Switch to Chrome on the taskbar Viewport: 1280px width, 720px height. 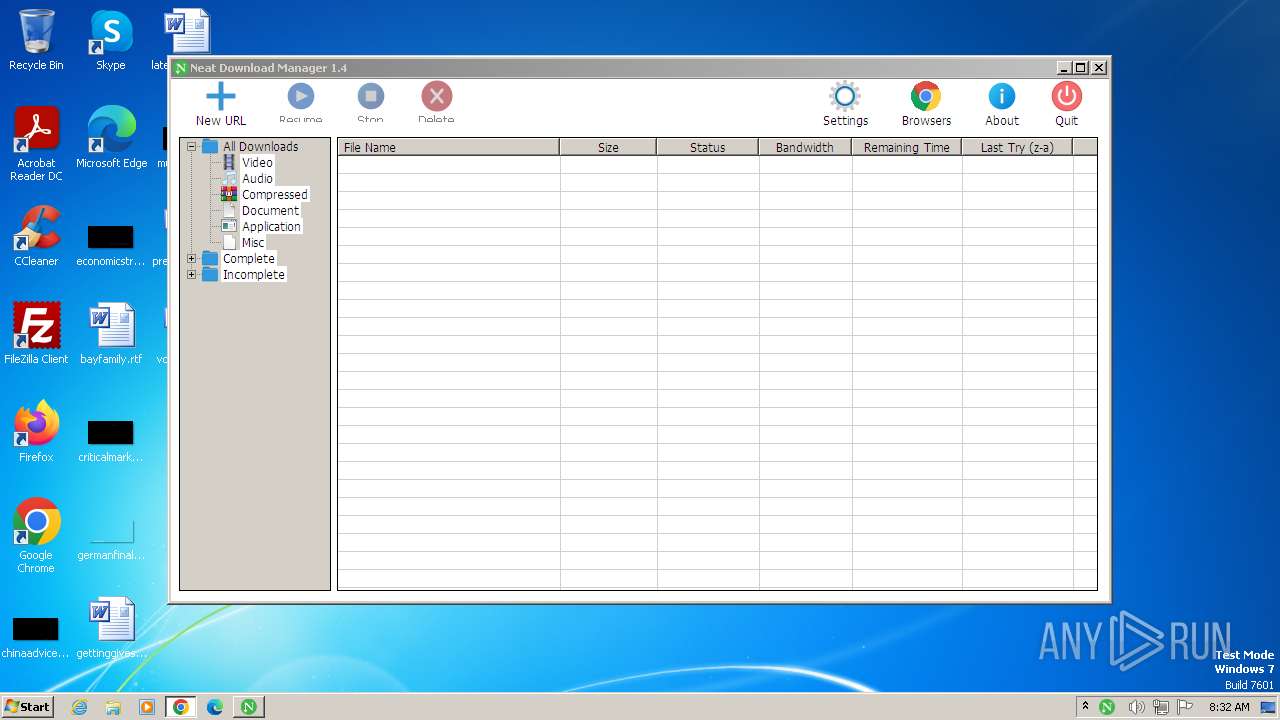coord(180,706)
